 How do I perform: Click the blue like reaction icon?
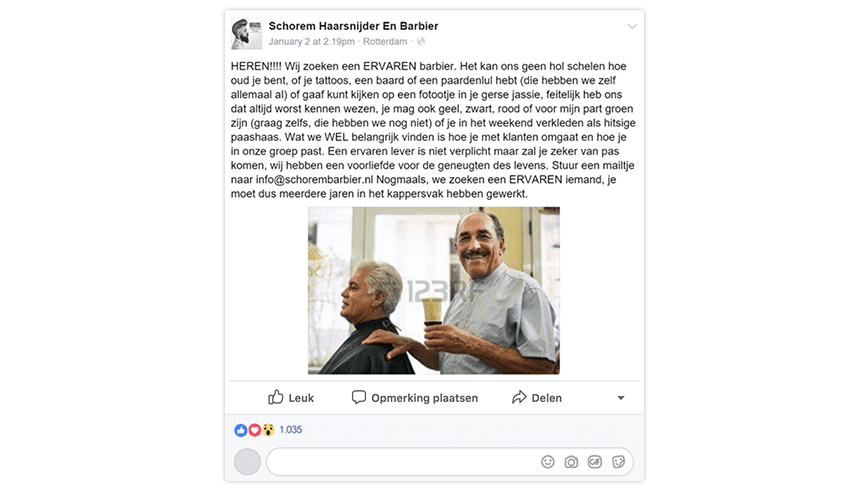pos(241,430)
